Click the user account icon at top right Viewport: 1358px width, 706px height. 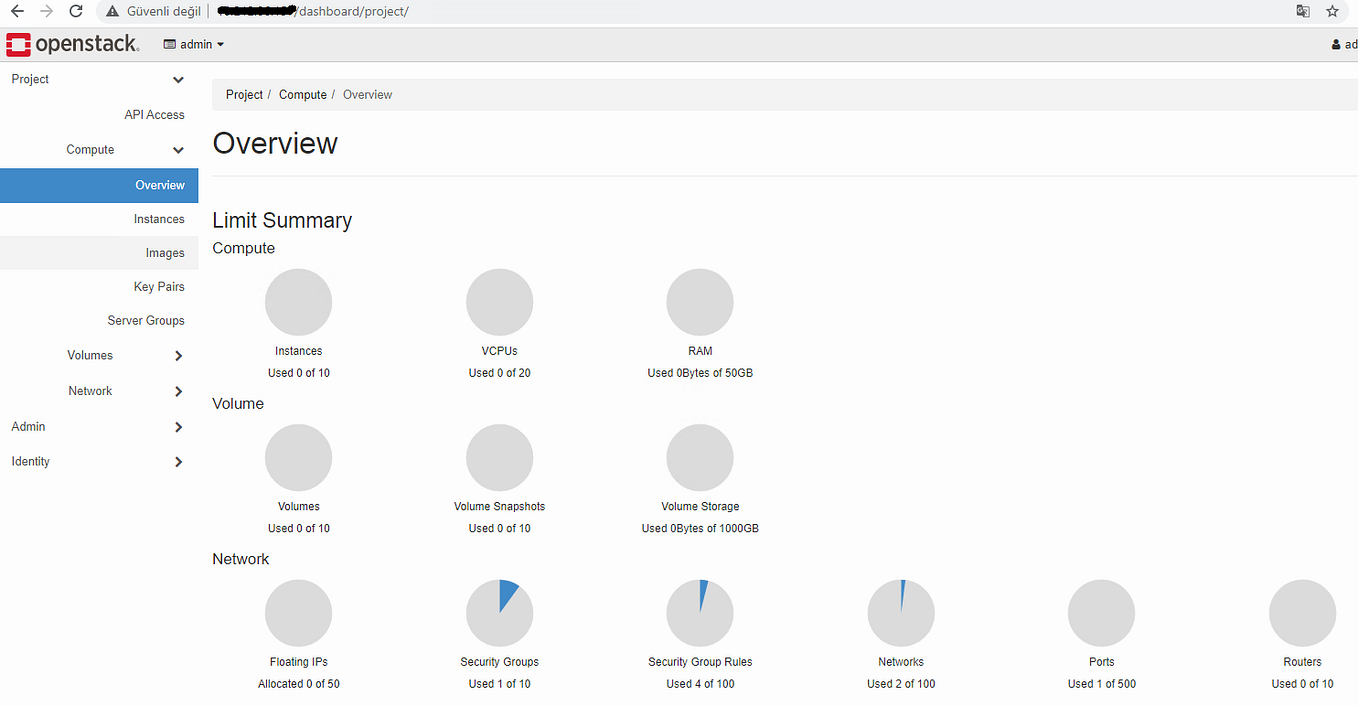pos(1336,45)
